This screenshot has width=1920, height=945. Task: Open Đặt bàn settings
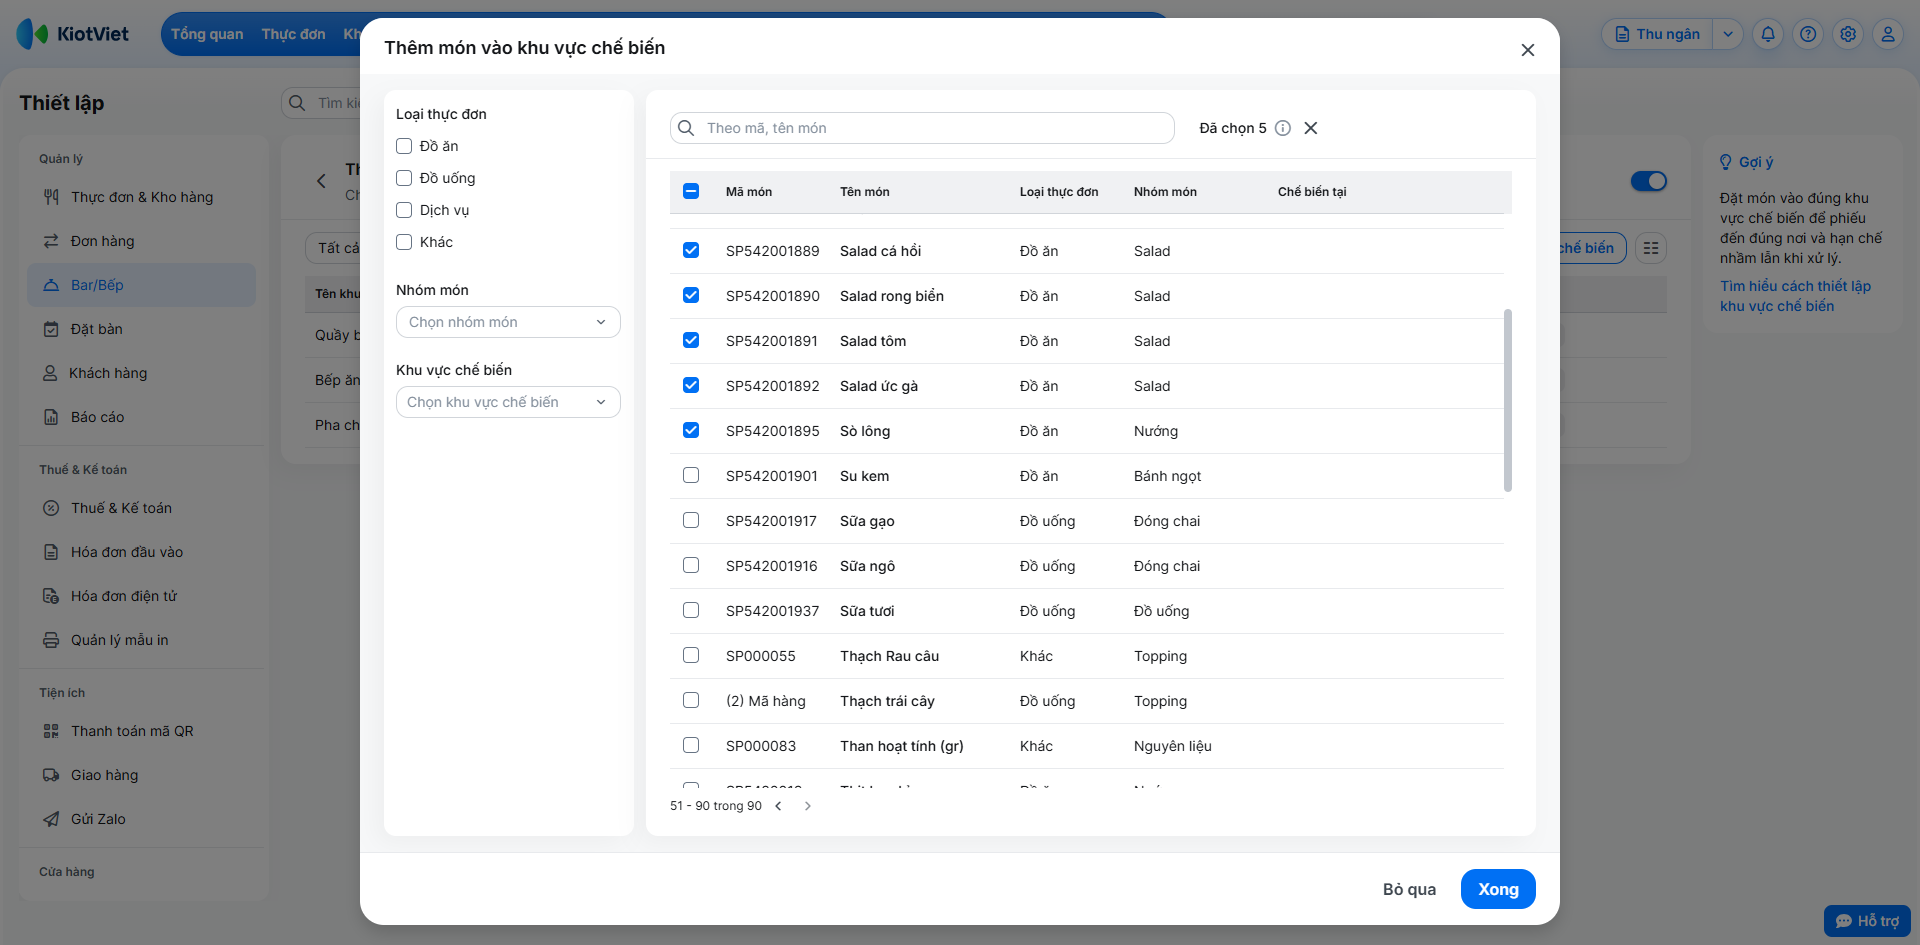point(141,329)
